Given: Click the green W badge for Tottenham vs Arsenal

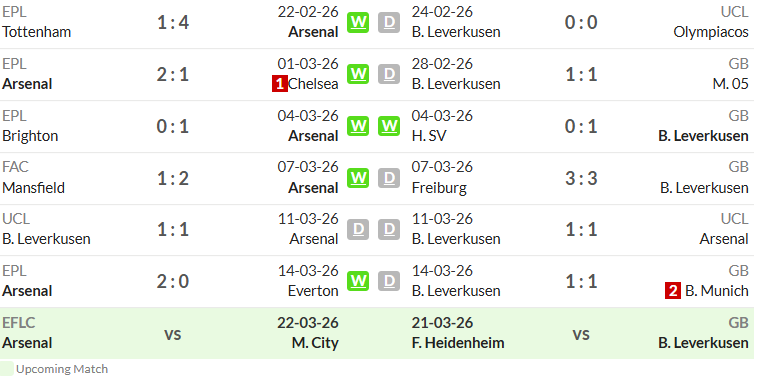Looking at the screenshot, I should (358, 22).
